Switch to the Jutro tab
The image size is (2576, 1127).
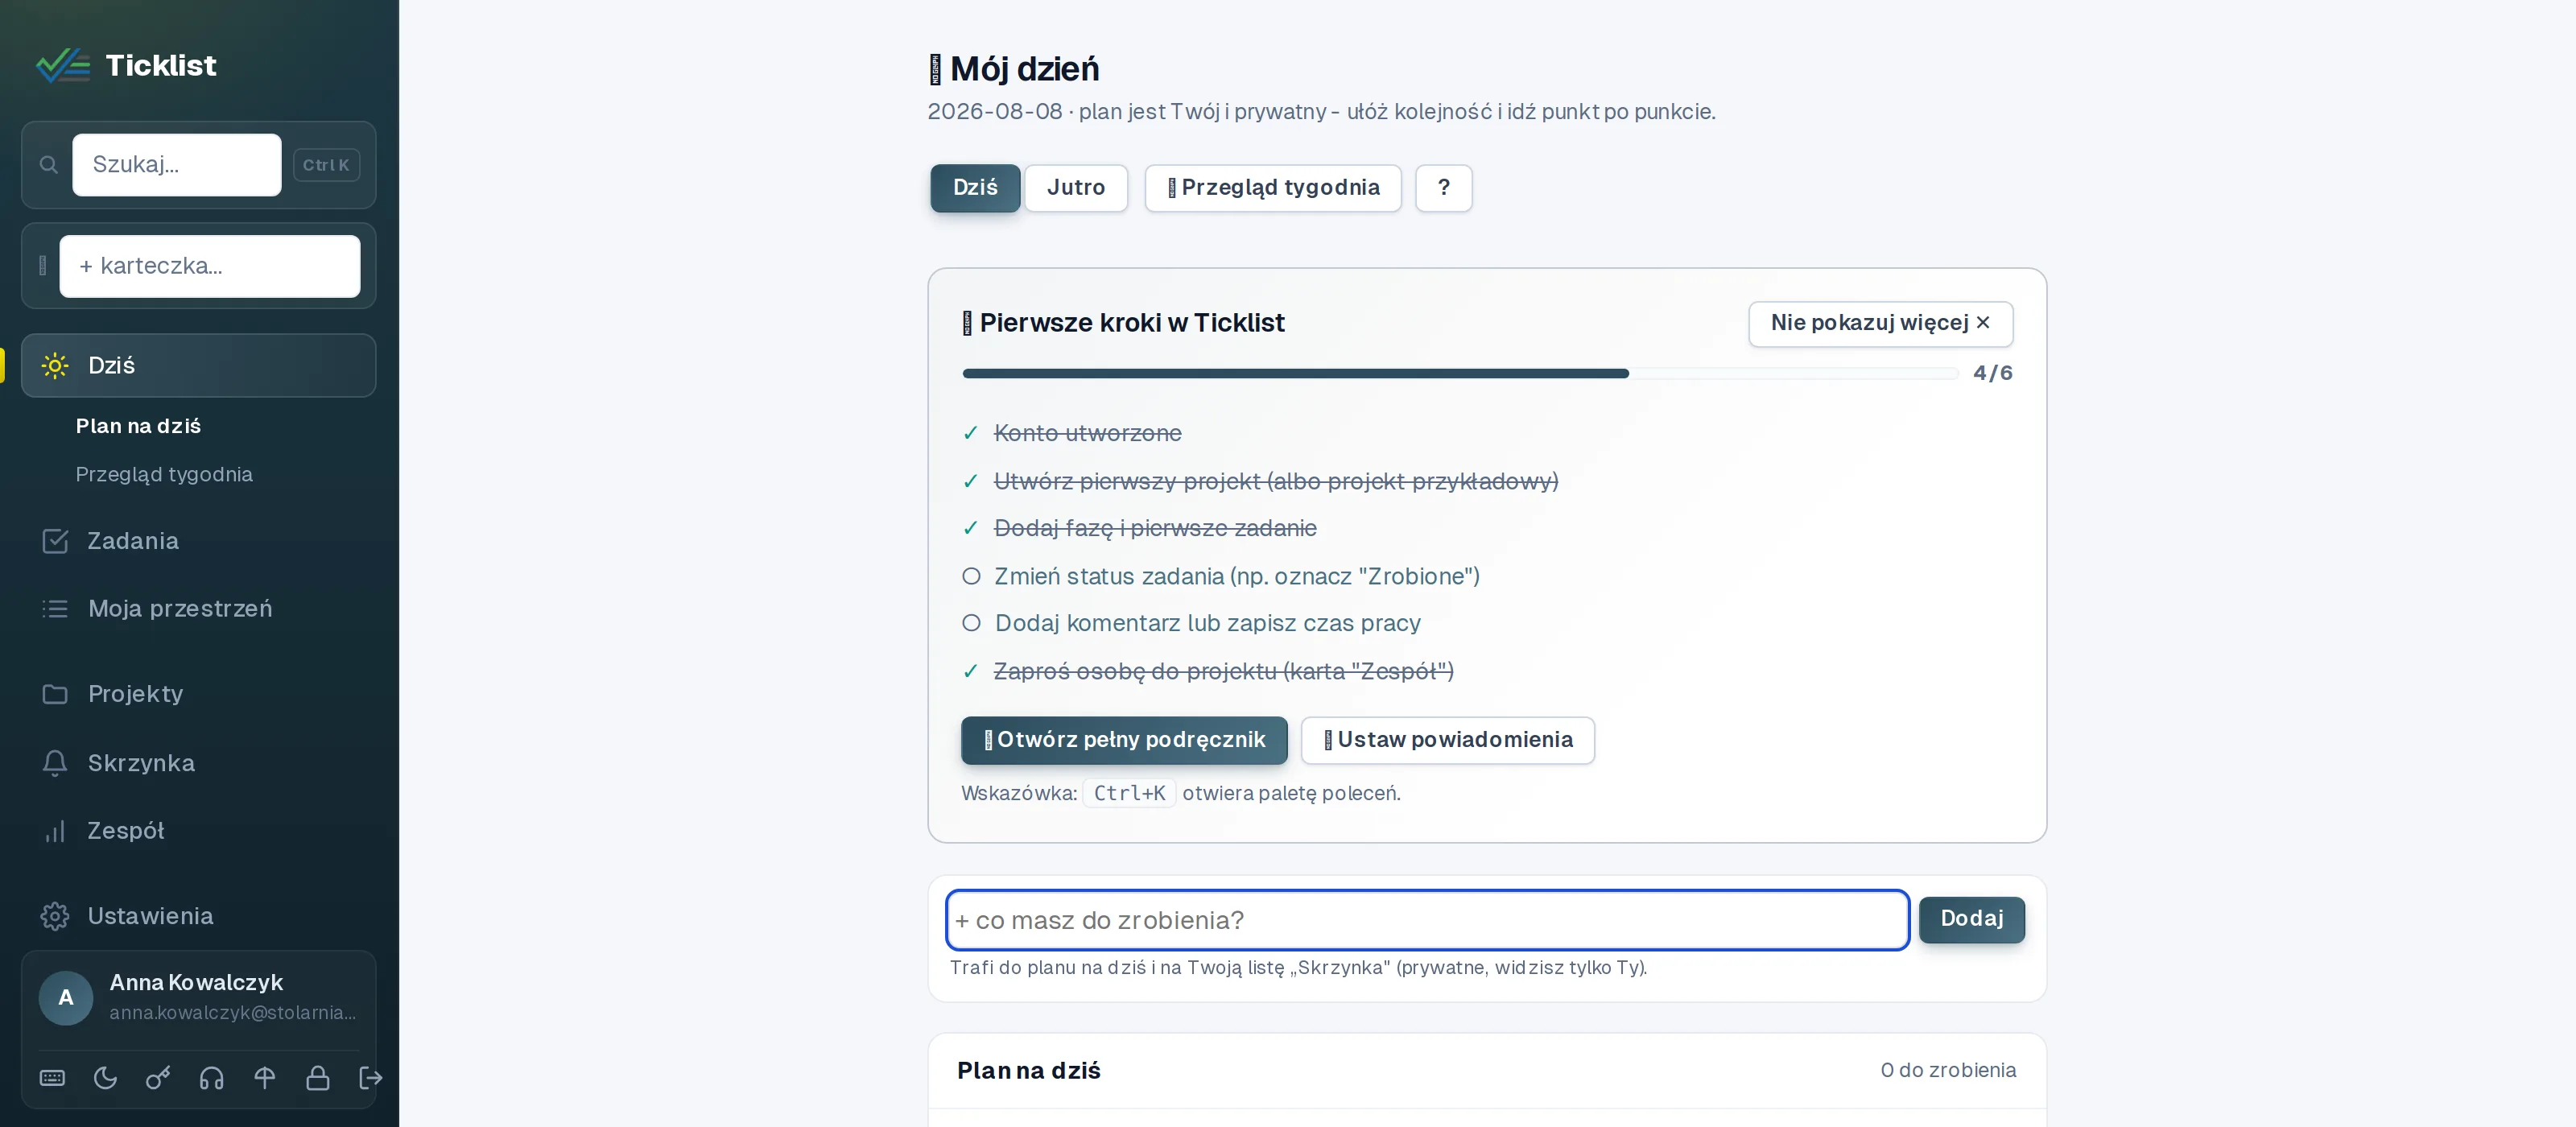coord(1076,188)
